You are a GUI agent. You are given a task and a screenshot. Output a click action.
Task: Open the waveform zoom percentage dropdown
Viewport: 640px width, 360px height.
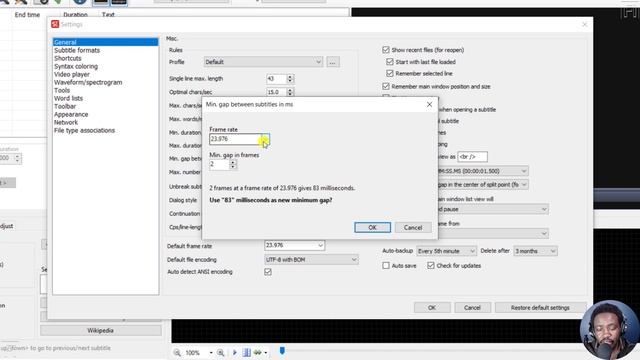211,353
